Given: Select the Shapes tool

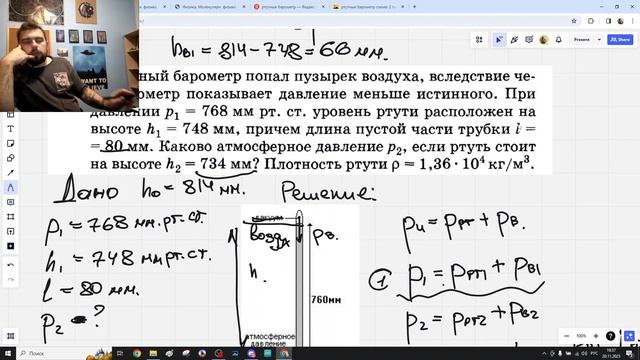Looking at the screenshot, I should coord(11,158).
